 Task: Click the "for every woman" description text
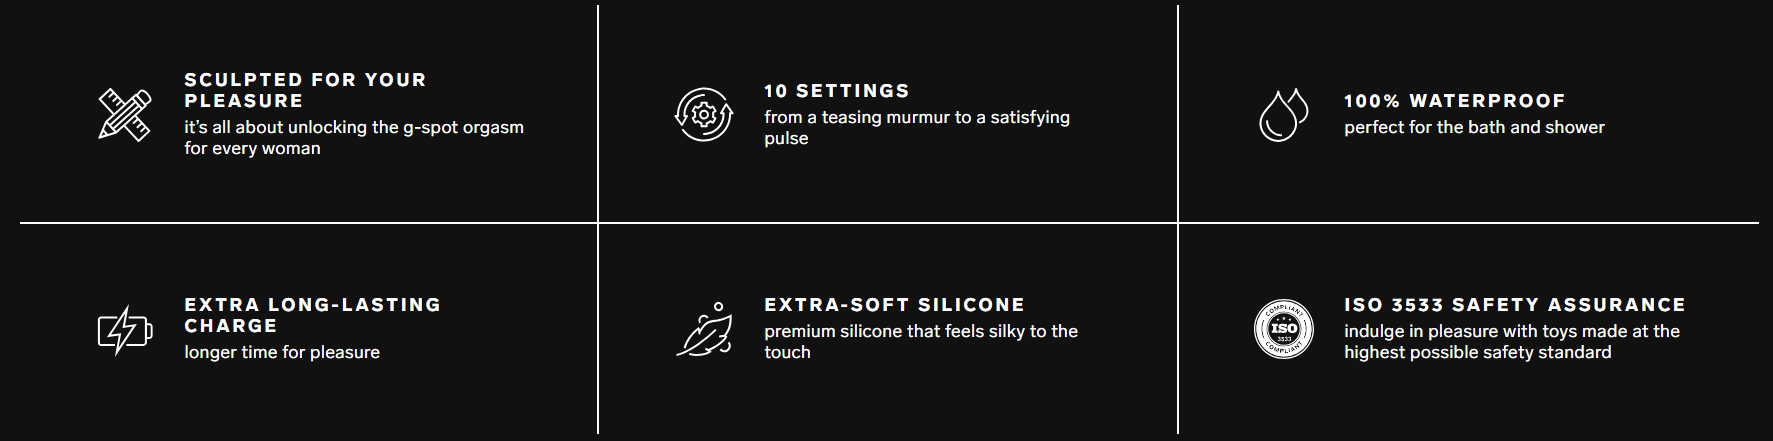[x=252, y=149]
